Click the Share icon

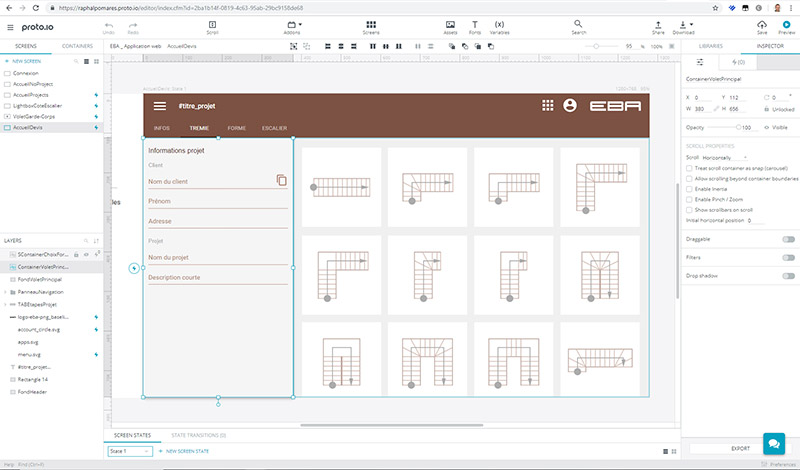658,24
